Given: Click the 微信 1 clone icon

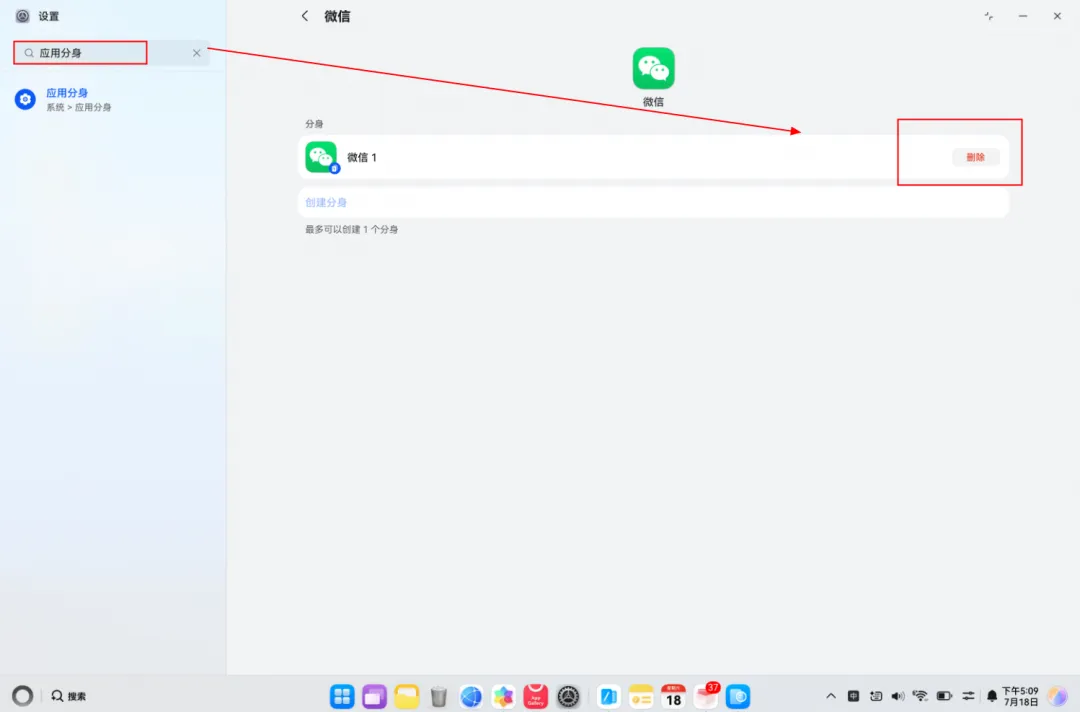Looking at the screenshot, I should [x=322, y=157].
